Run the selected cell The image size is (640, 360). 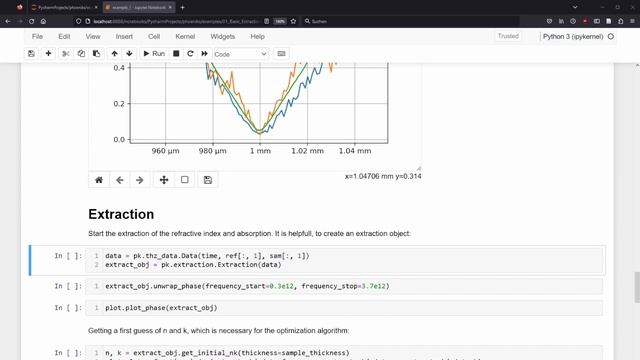pyautogui.click(x=154, y=54)
